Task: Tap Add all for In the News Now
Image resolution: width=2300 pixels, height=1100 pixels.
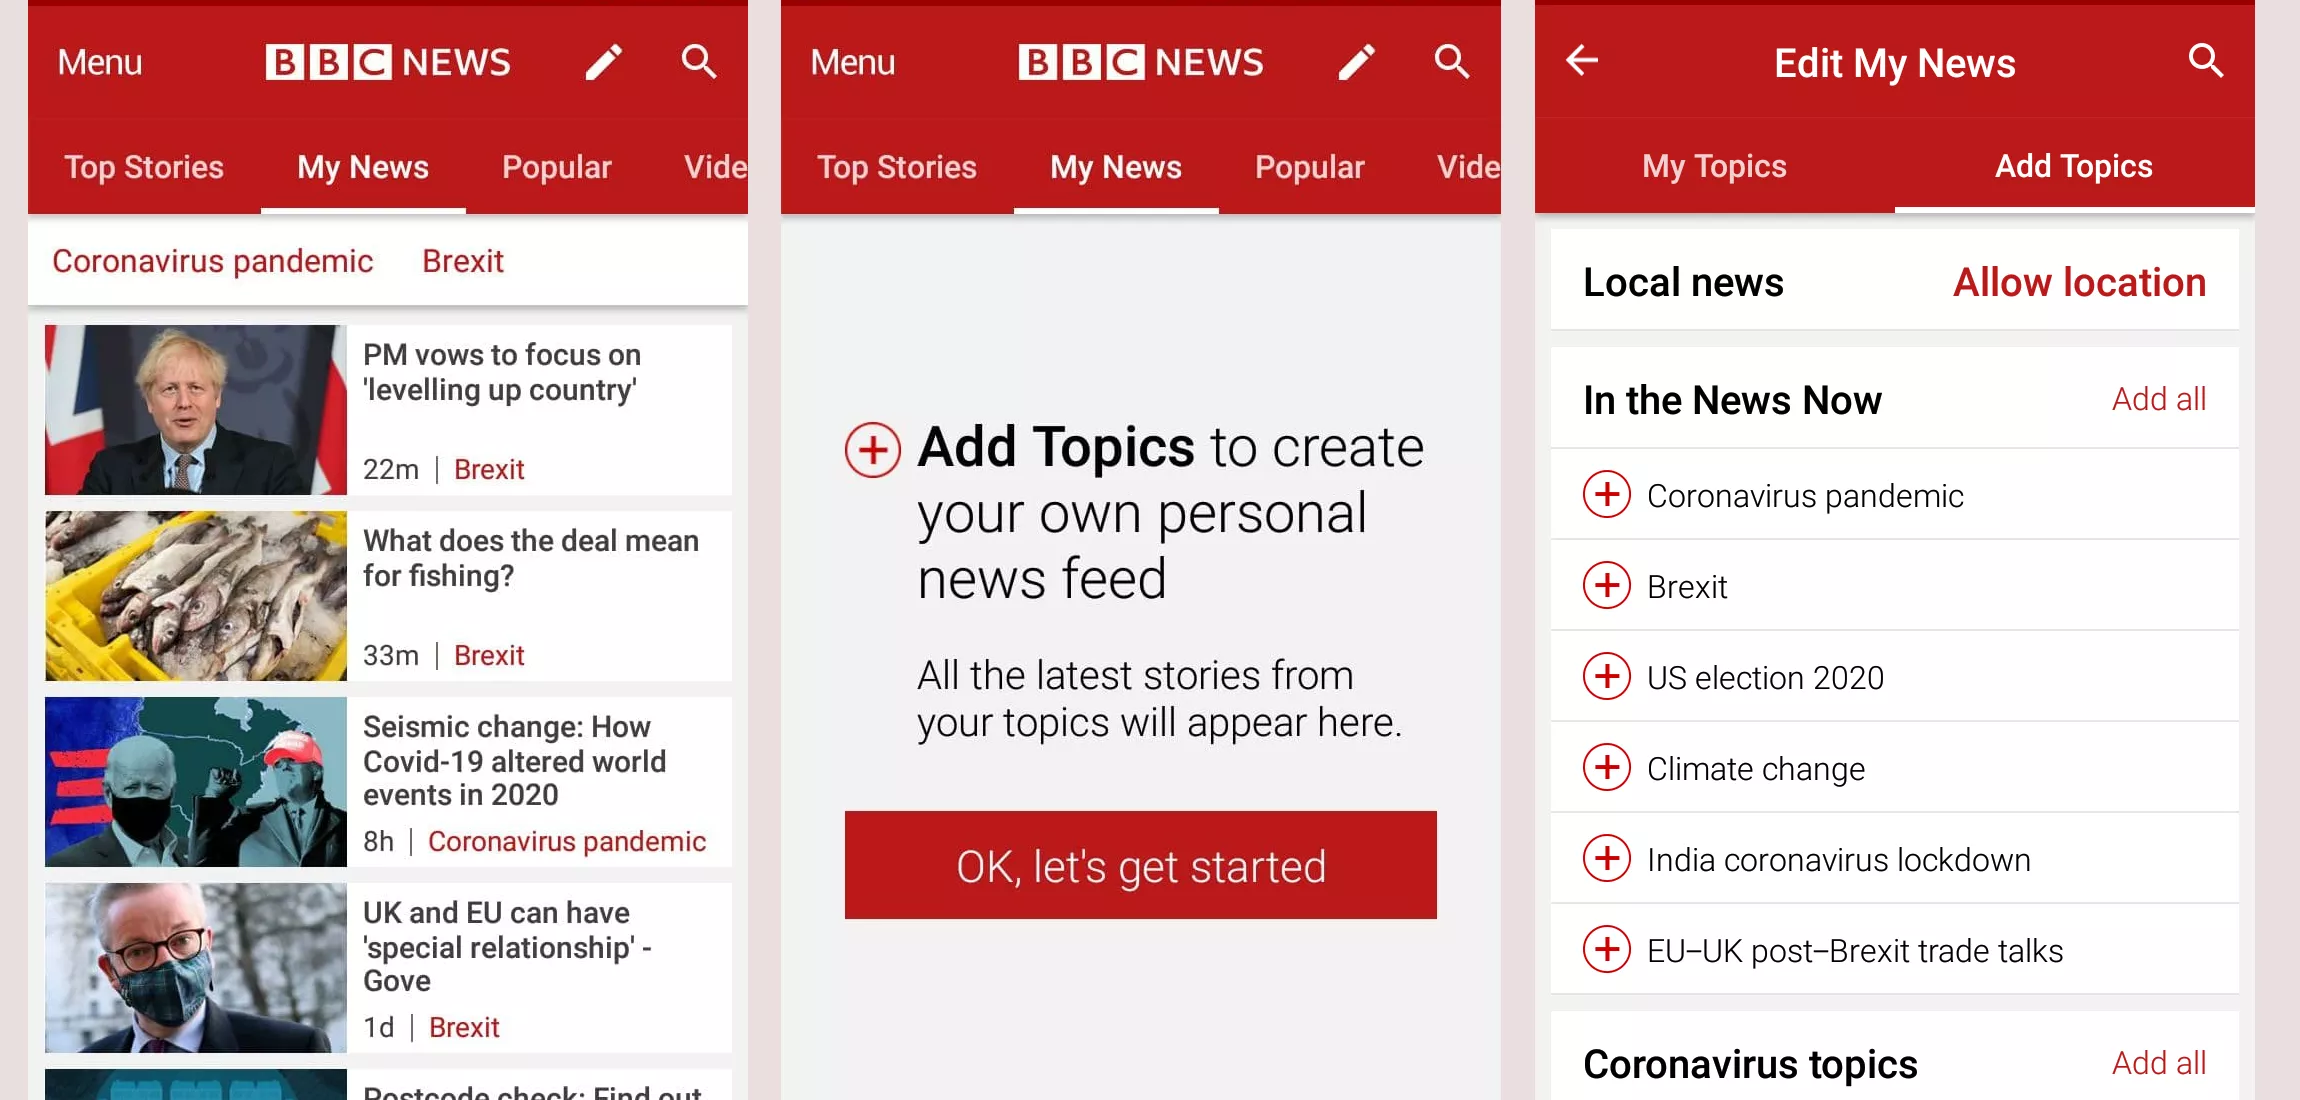Action: point(2159,399)
